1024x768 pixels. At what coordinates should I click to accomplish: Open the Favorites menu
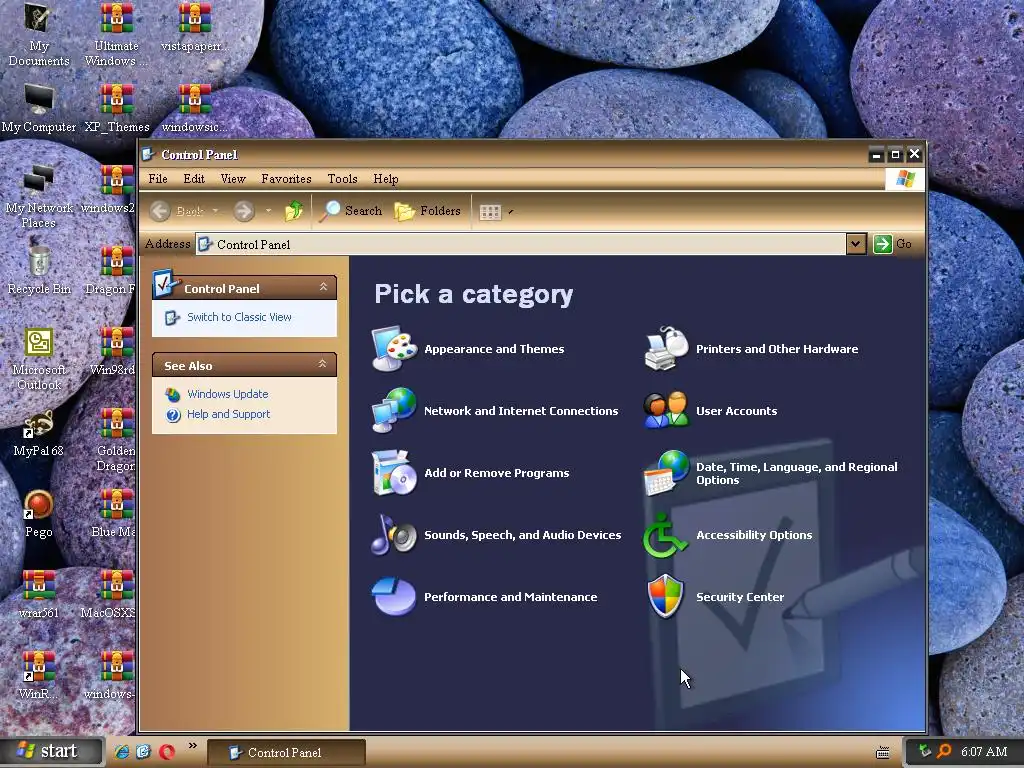pyautogui.click(x=286, y=178)
